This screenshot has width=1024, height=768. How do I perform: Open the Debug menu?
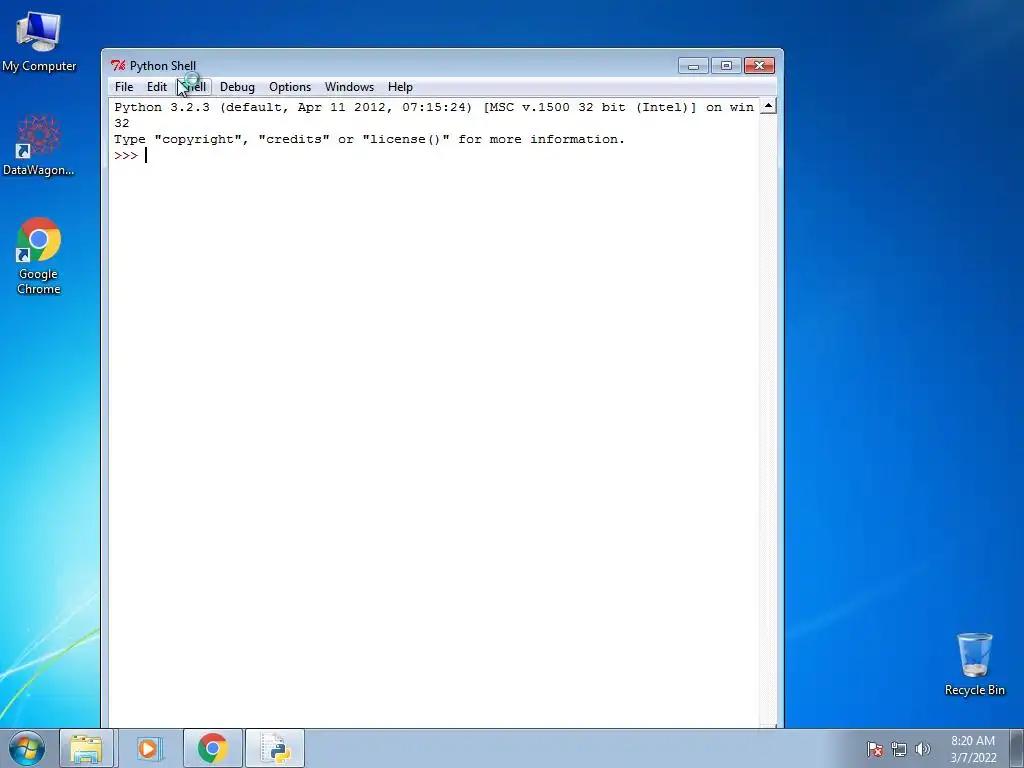pos(237,87)
